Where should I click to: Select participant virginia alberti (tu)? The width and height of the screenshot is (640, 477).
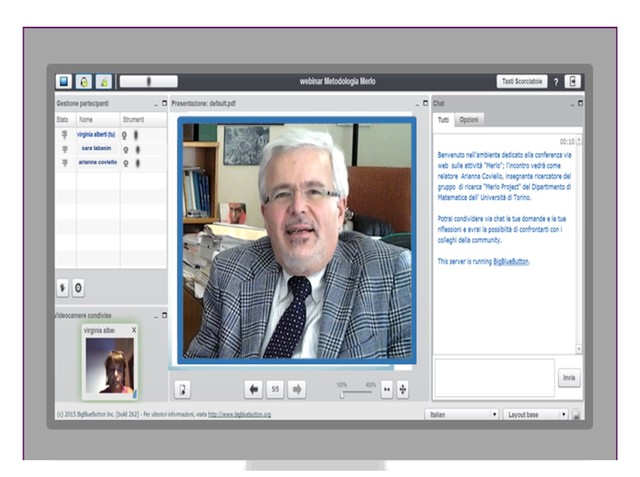96,134
